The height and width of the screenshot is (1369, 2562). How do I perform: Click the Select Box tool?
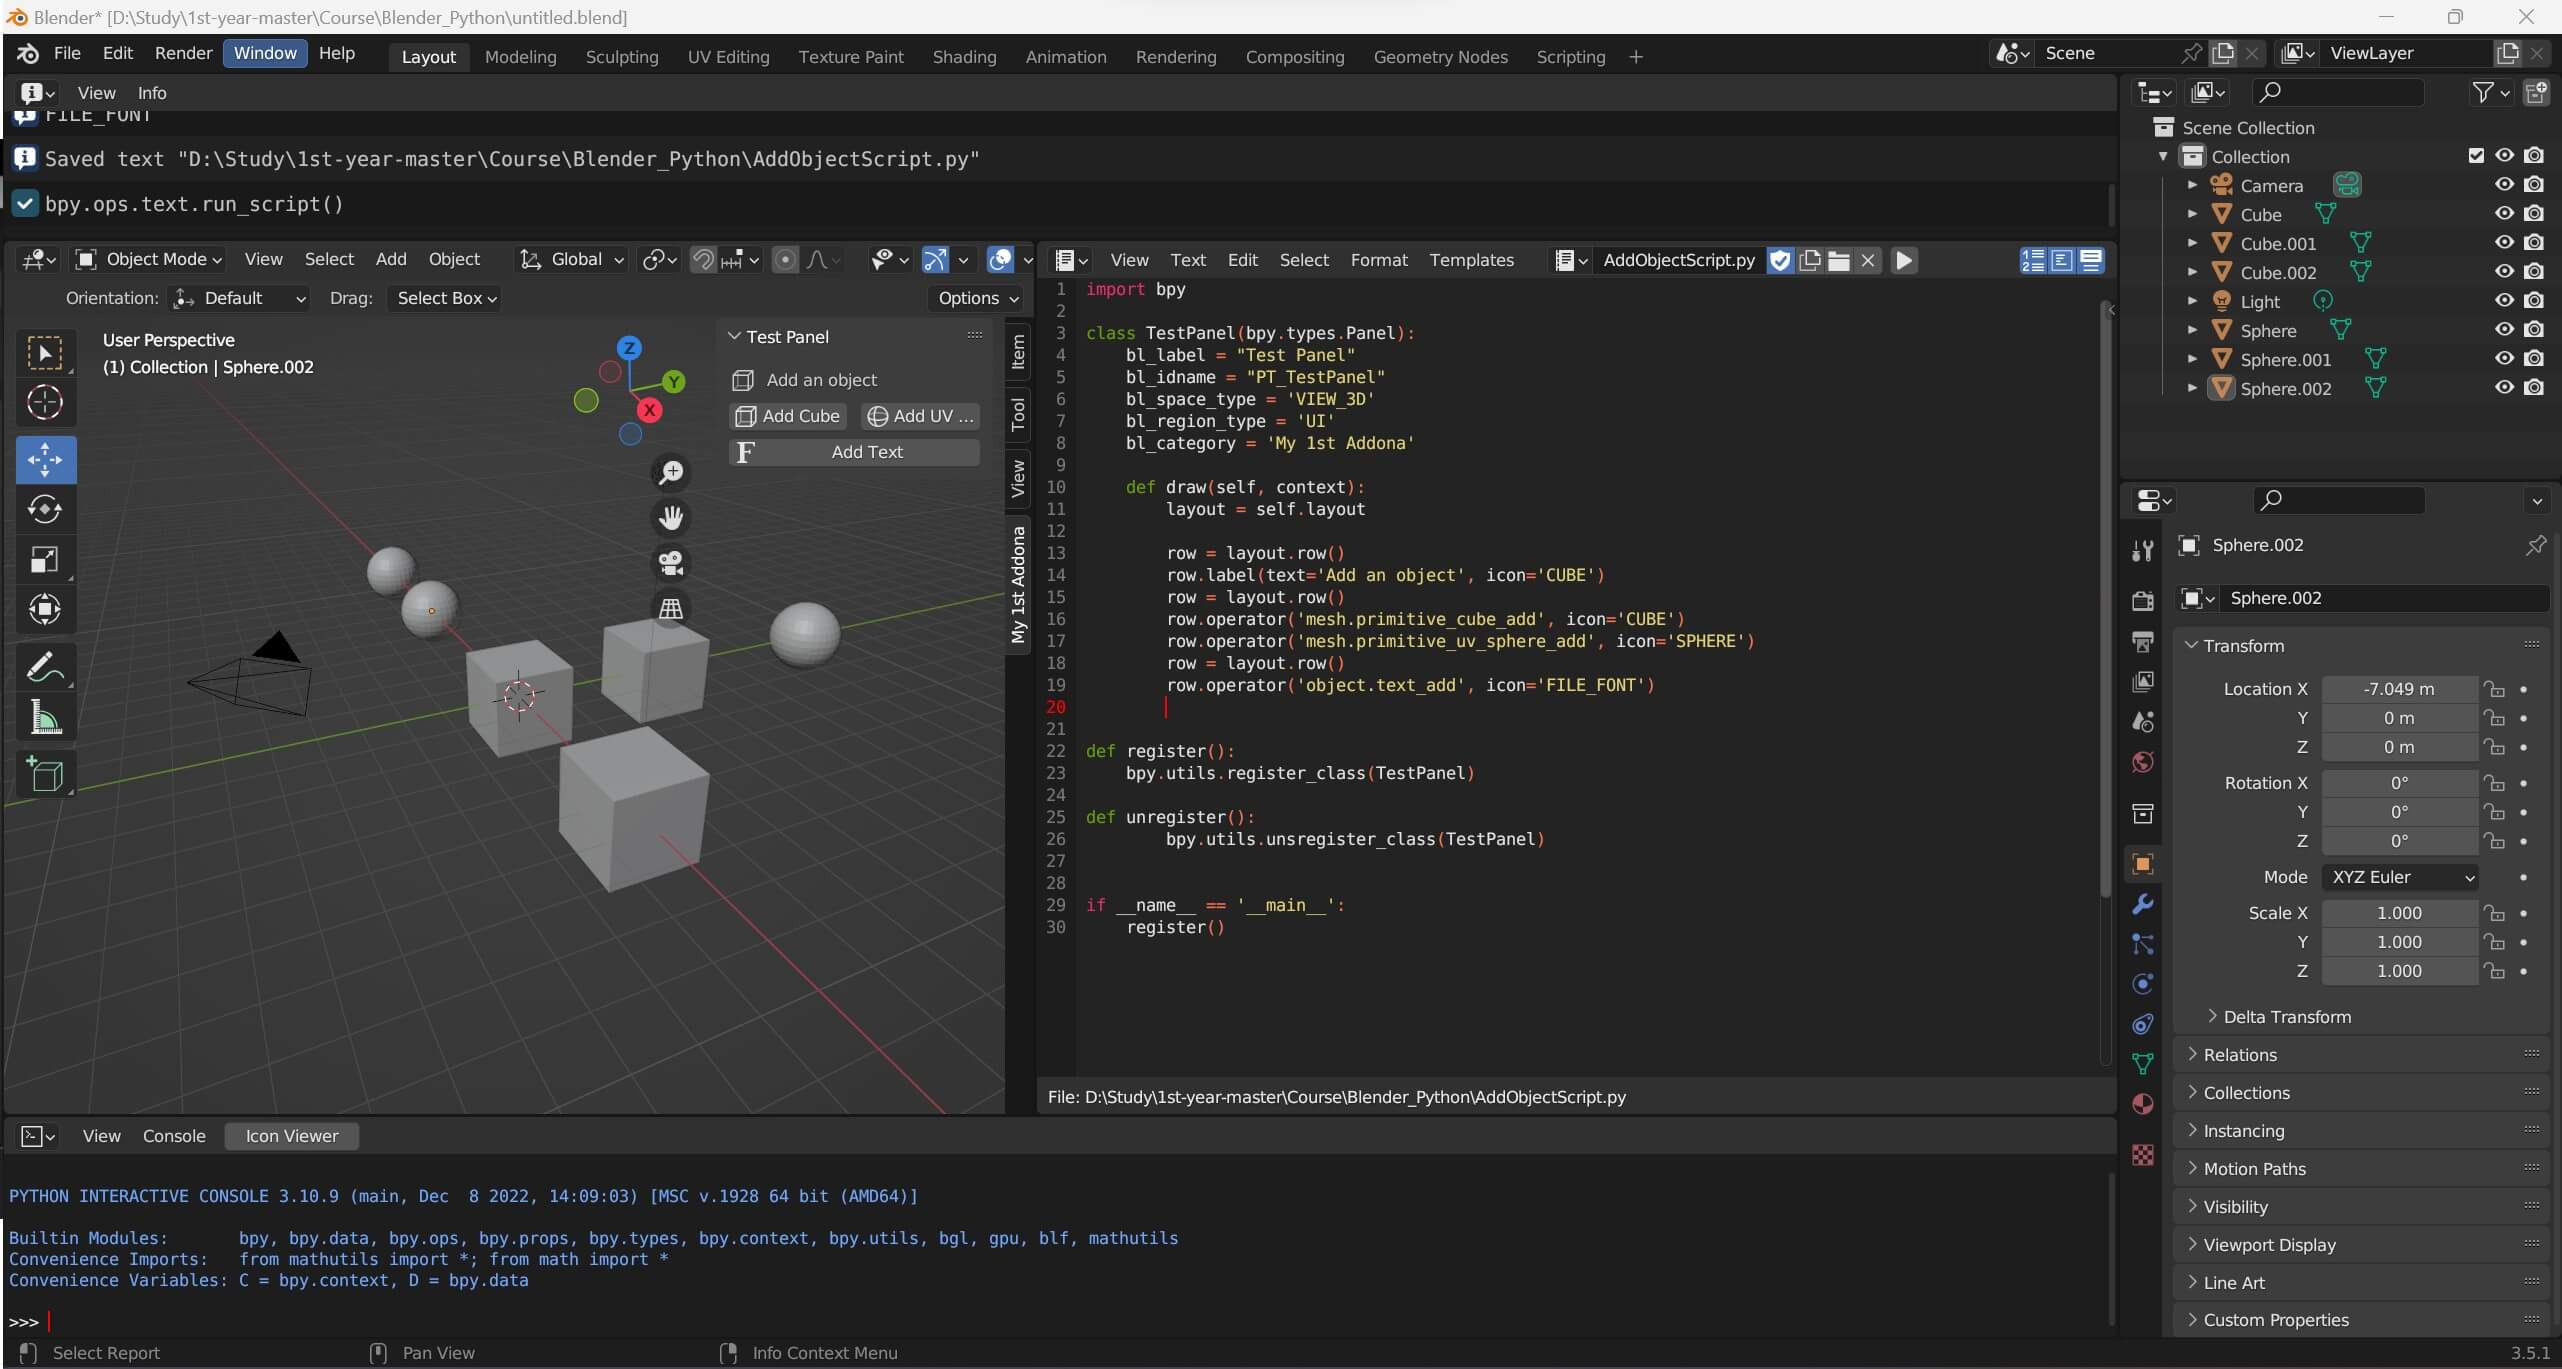click(x=45, y=353)
